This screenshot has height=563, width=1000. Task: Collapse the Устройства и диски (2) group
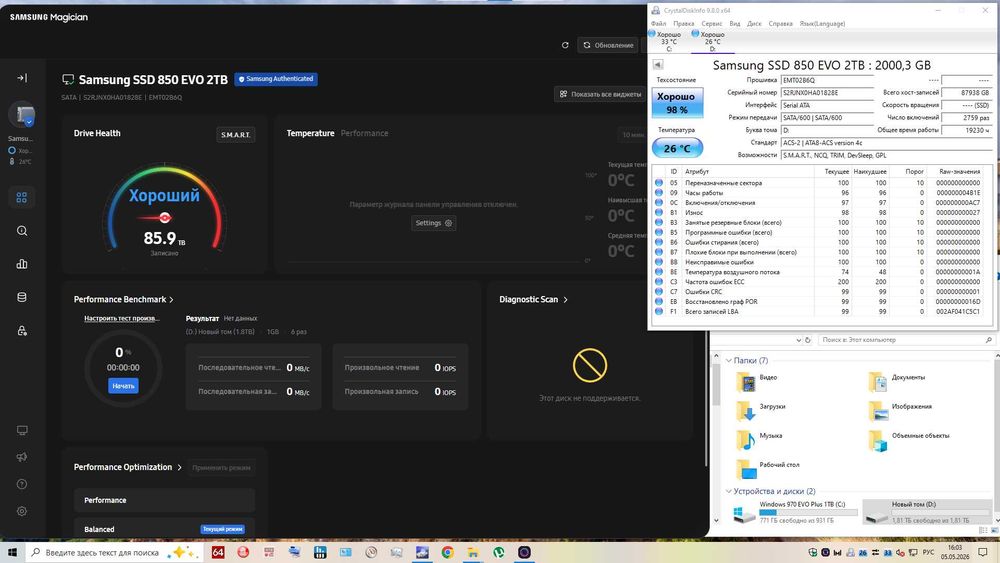click(x=728, y=491)
